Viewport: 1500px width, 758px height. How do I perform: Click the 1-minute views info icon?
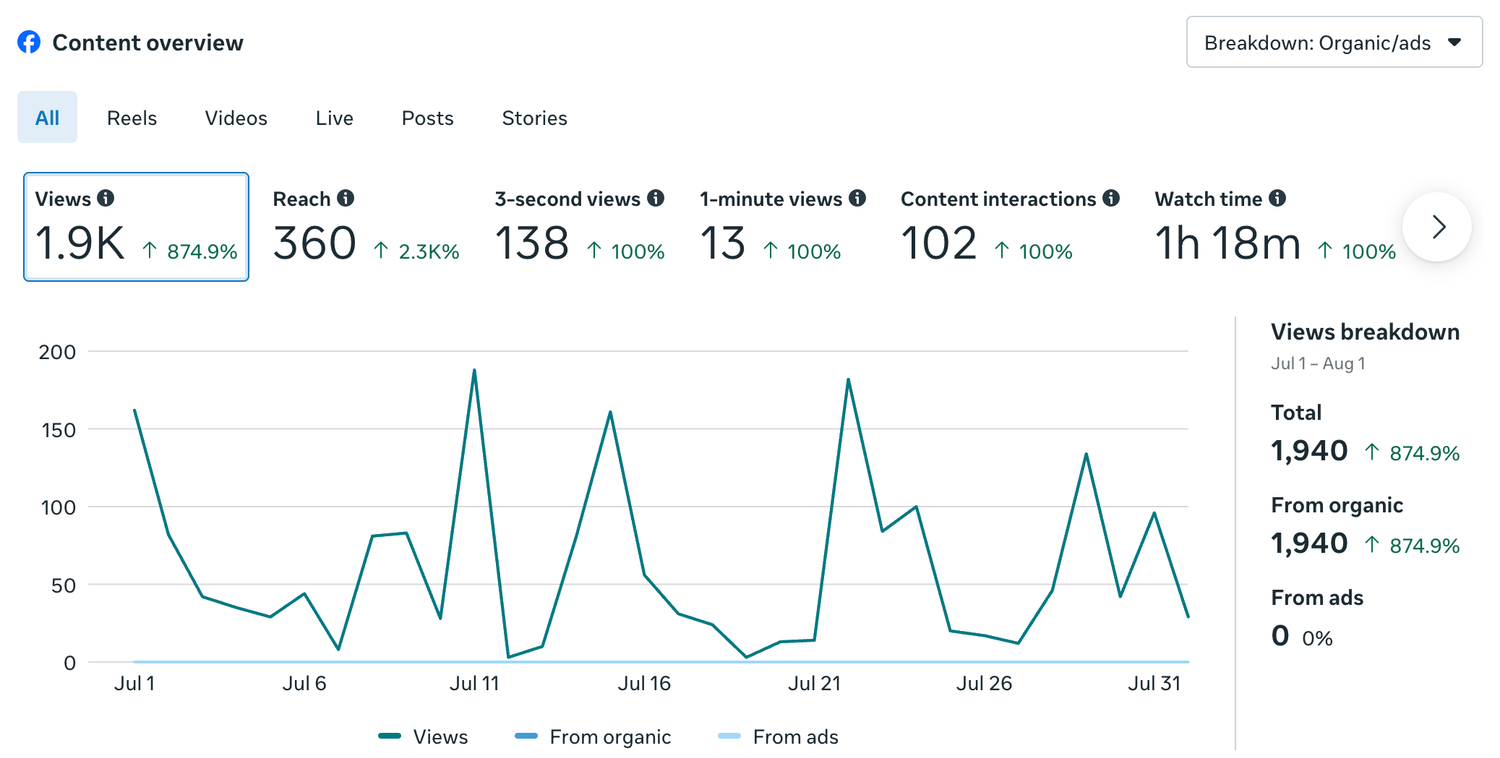(857, 198)
